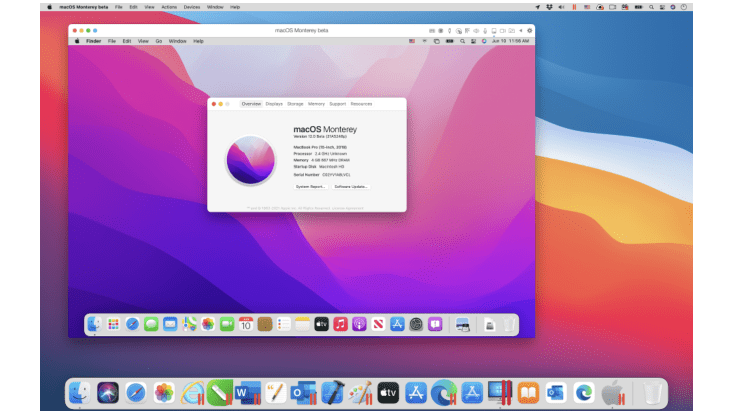
Task: Open Siri in the VM menu bar
Action: coord(484,41)
